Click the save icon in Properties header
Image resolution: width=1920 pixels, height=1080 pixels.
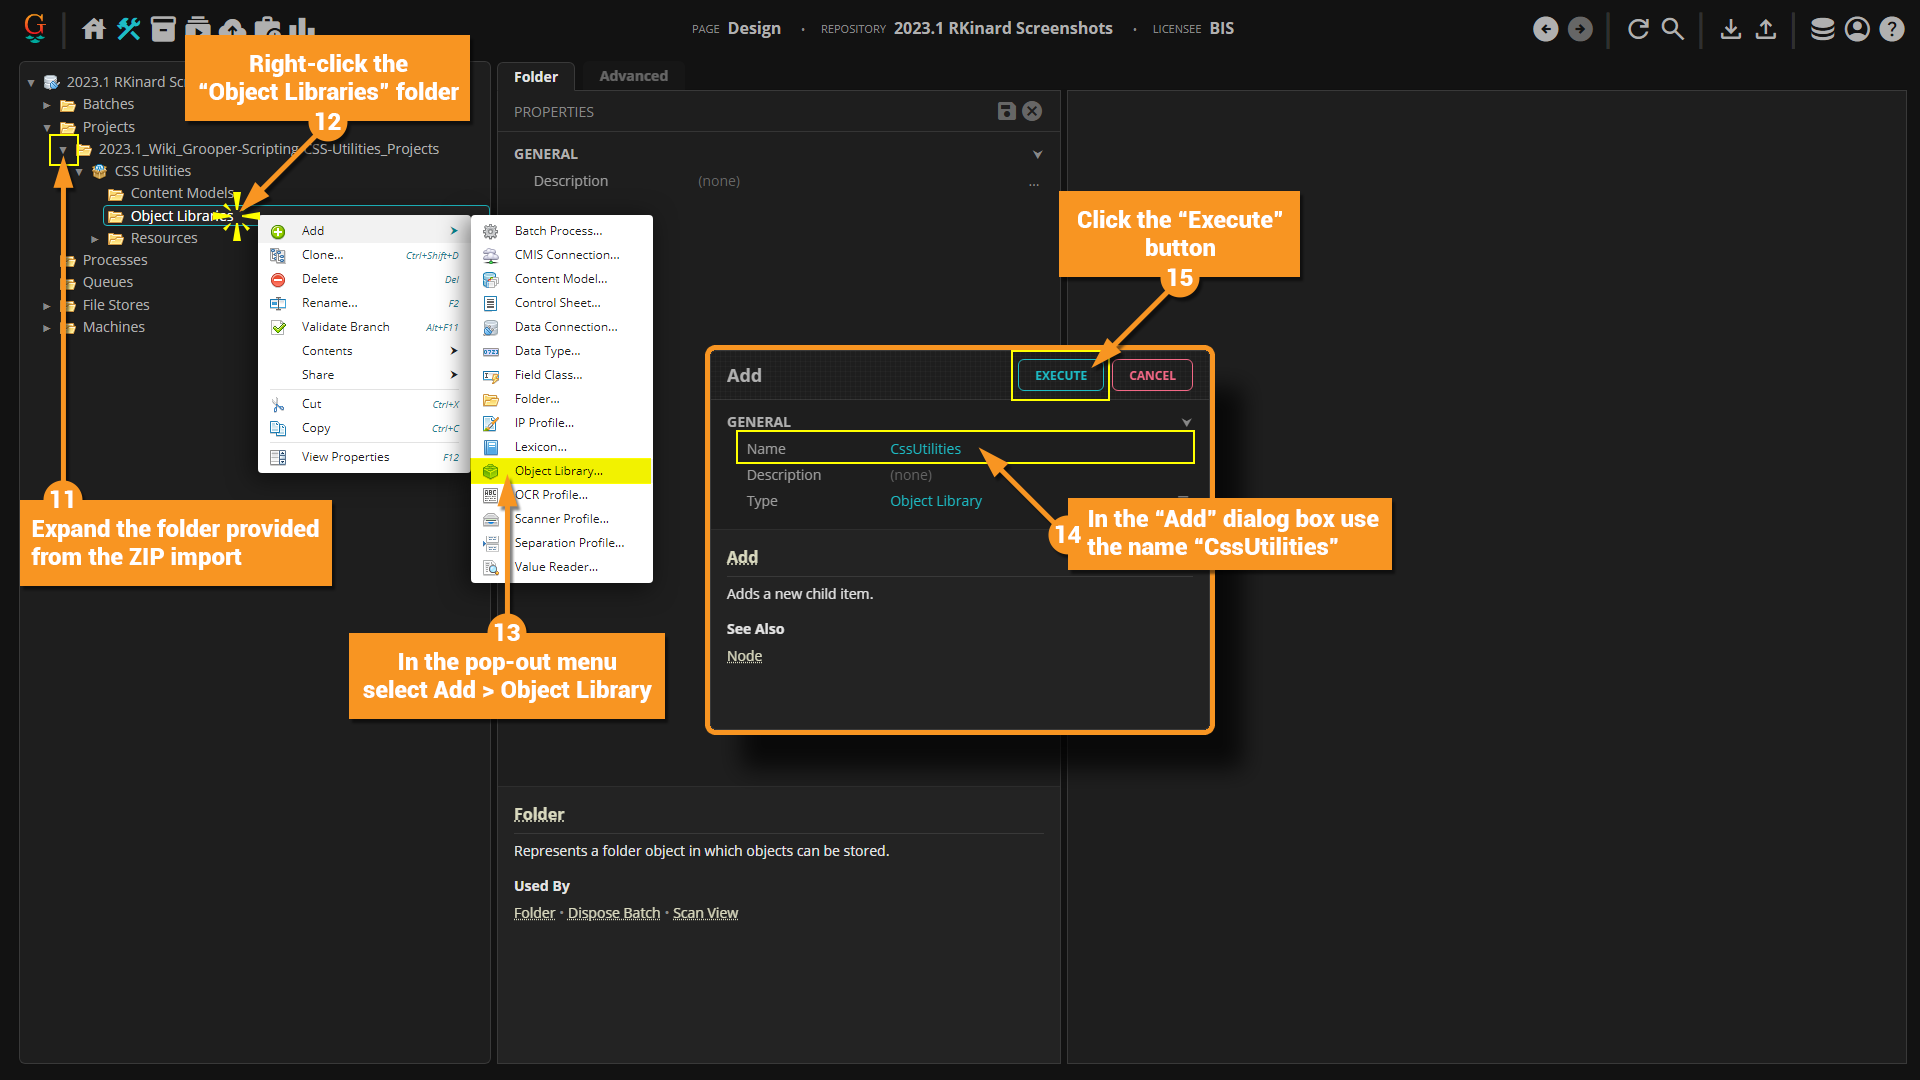click(x=1007, y=111)
